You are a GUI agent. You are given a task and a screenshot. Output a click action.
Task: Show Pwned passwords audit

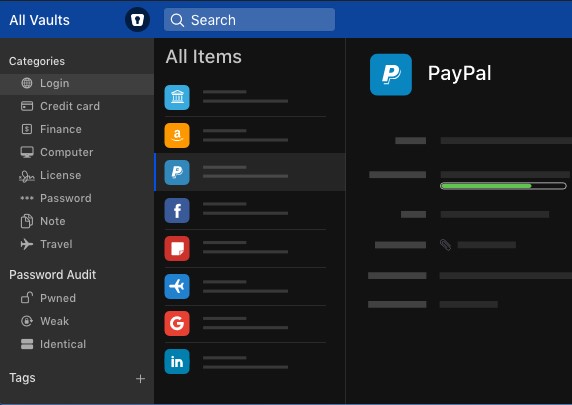[77, 298]
